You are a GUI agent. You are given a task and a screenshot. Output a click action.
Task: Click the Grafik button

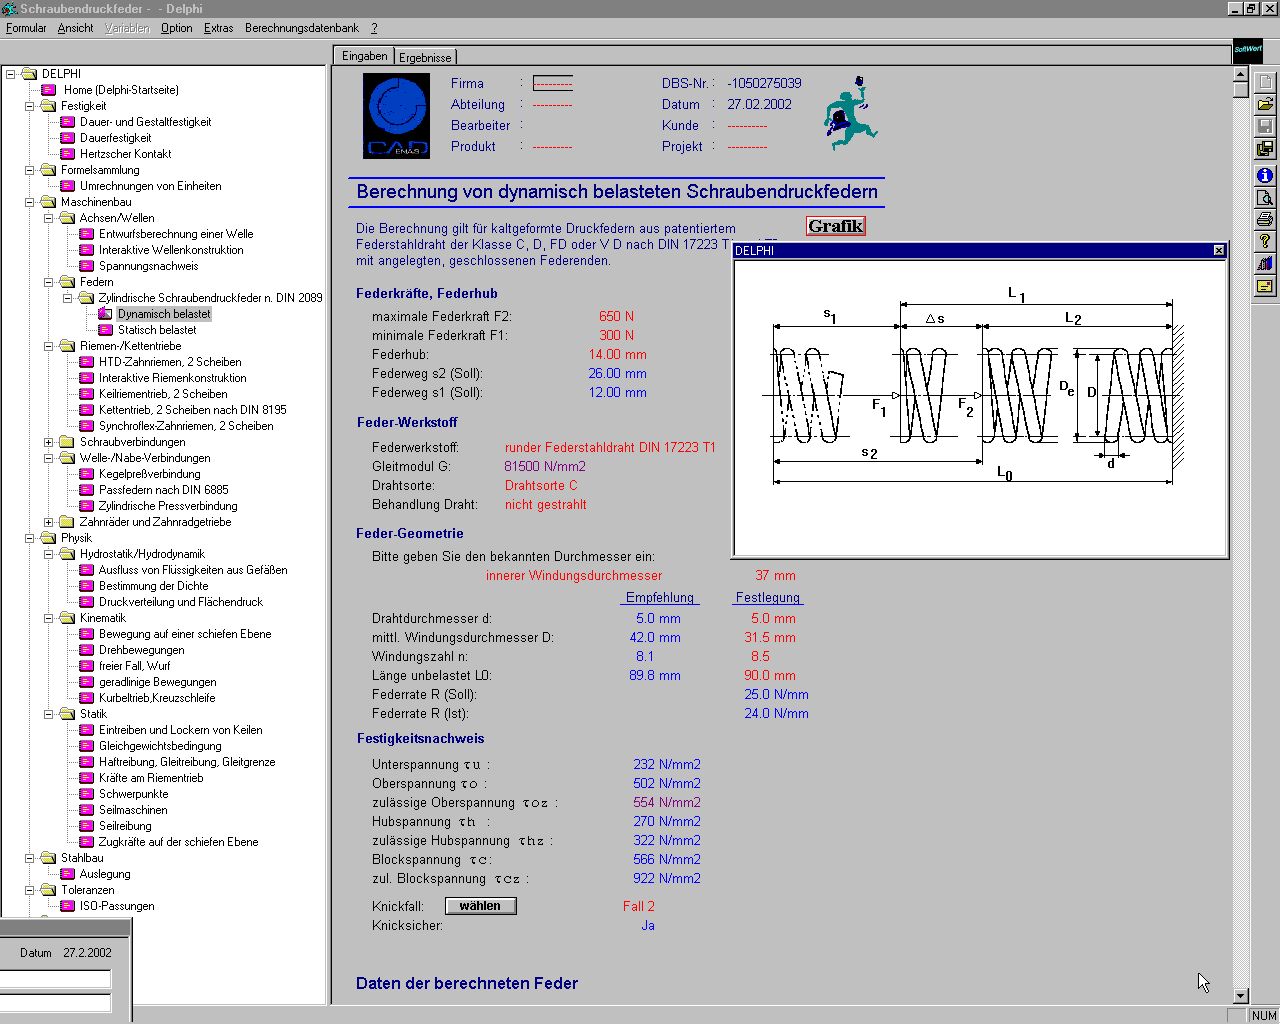click(x=835, y=226)
